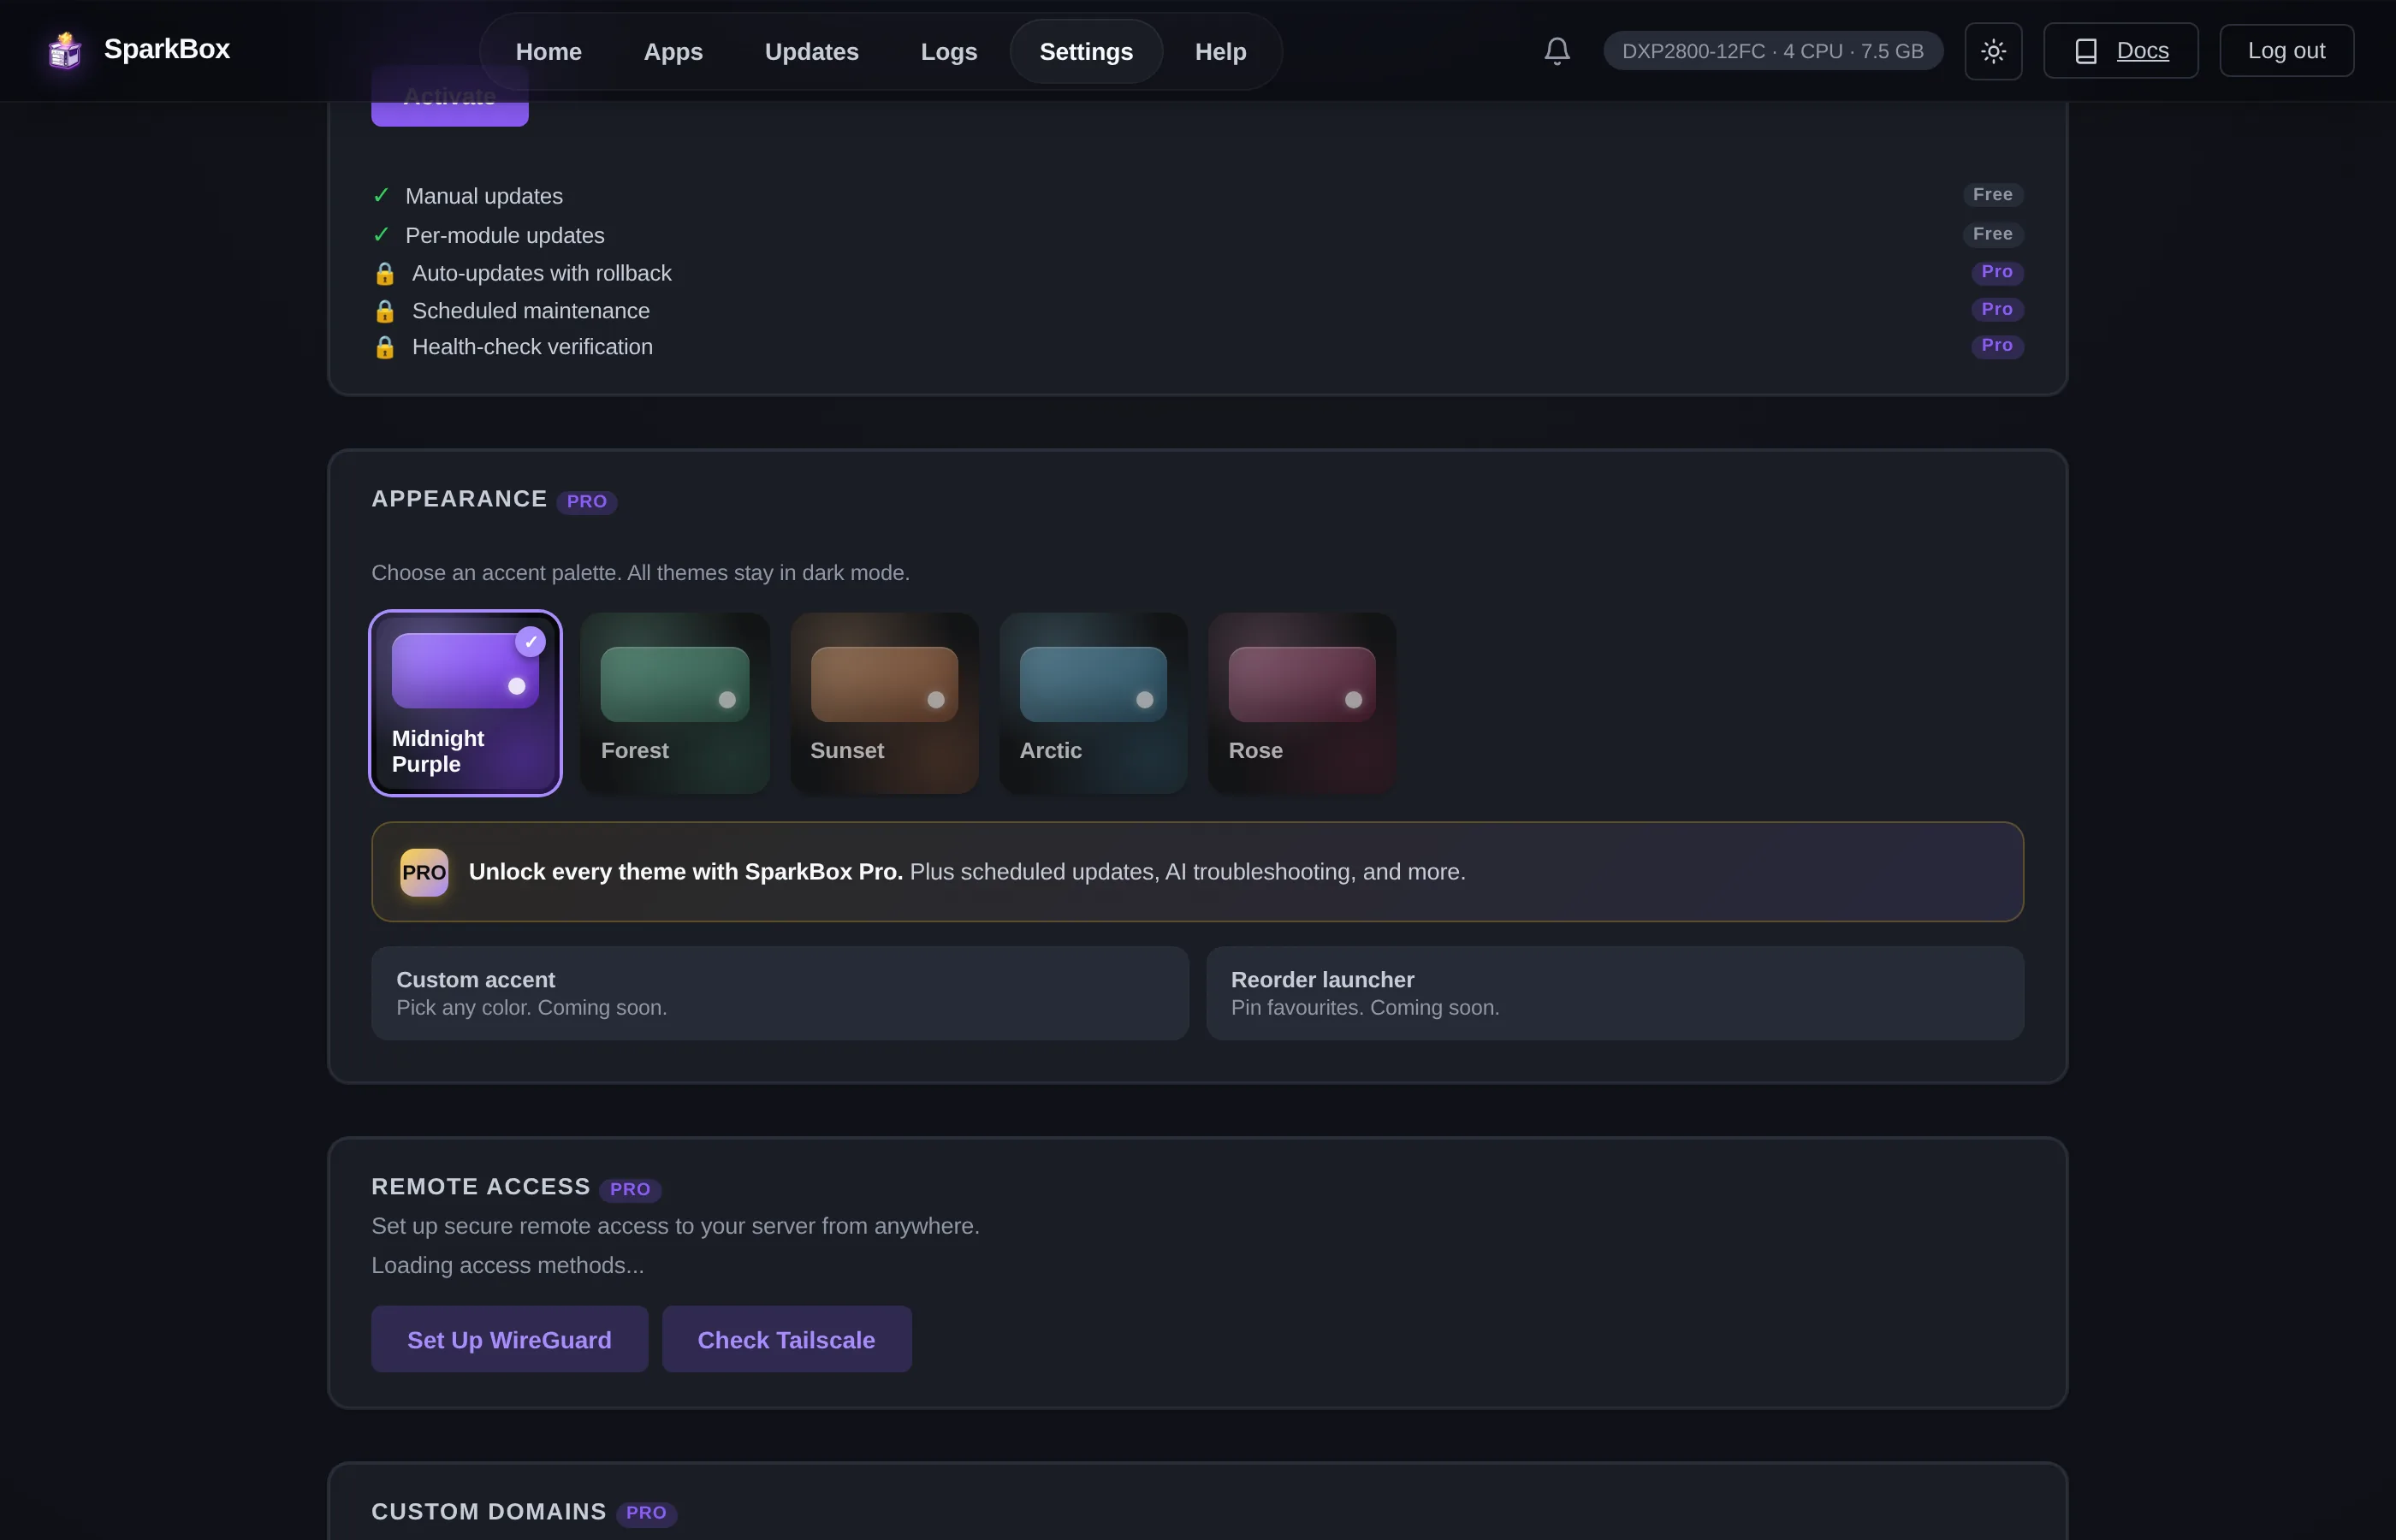Click the 'Loading access methods...' status text

(x=508, y=1265)
